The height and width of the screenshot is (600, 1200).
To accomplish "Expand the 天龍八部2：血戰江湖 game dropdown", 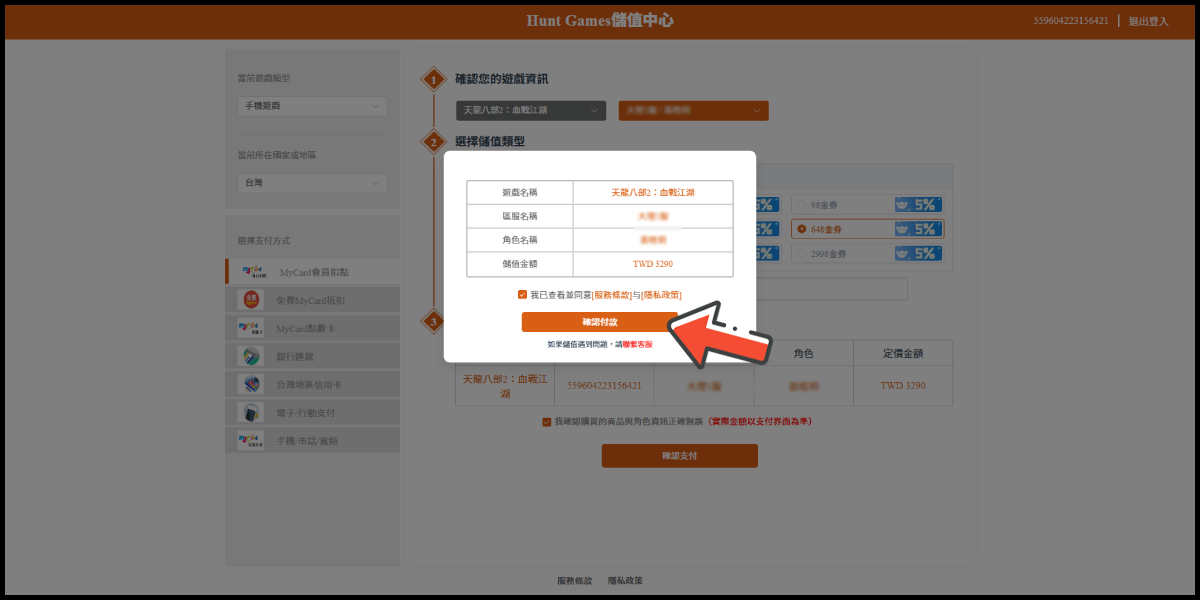I will point(531,111).
